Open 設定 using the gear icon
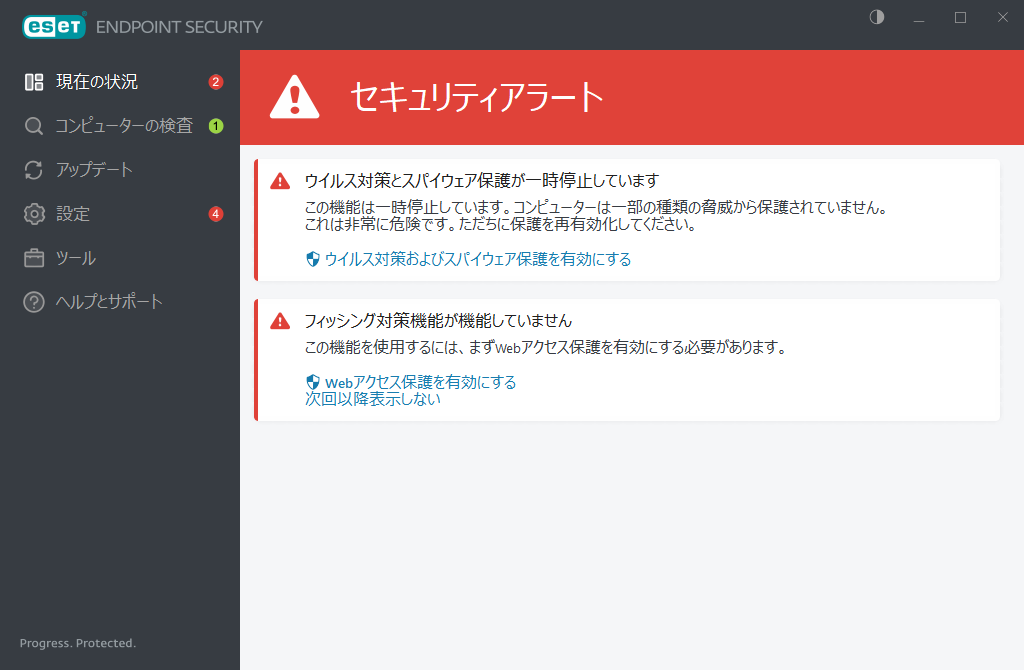 (x=33, y=214)
